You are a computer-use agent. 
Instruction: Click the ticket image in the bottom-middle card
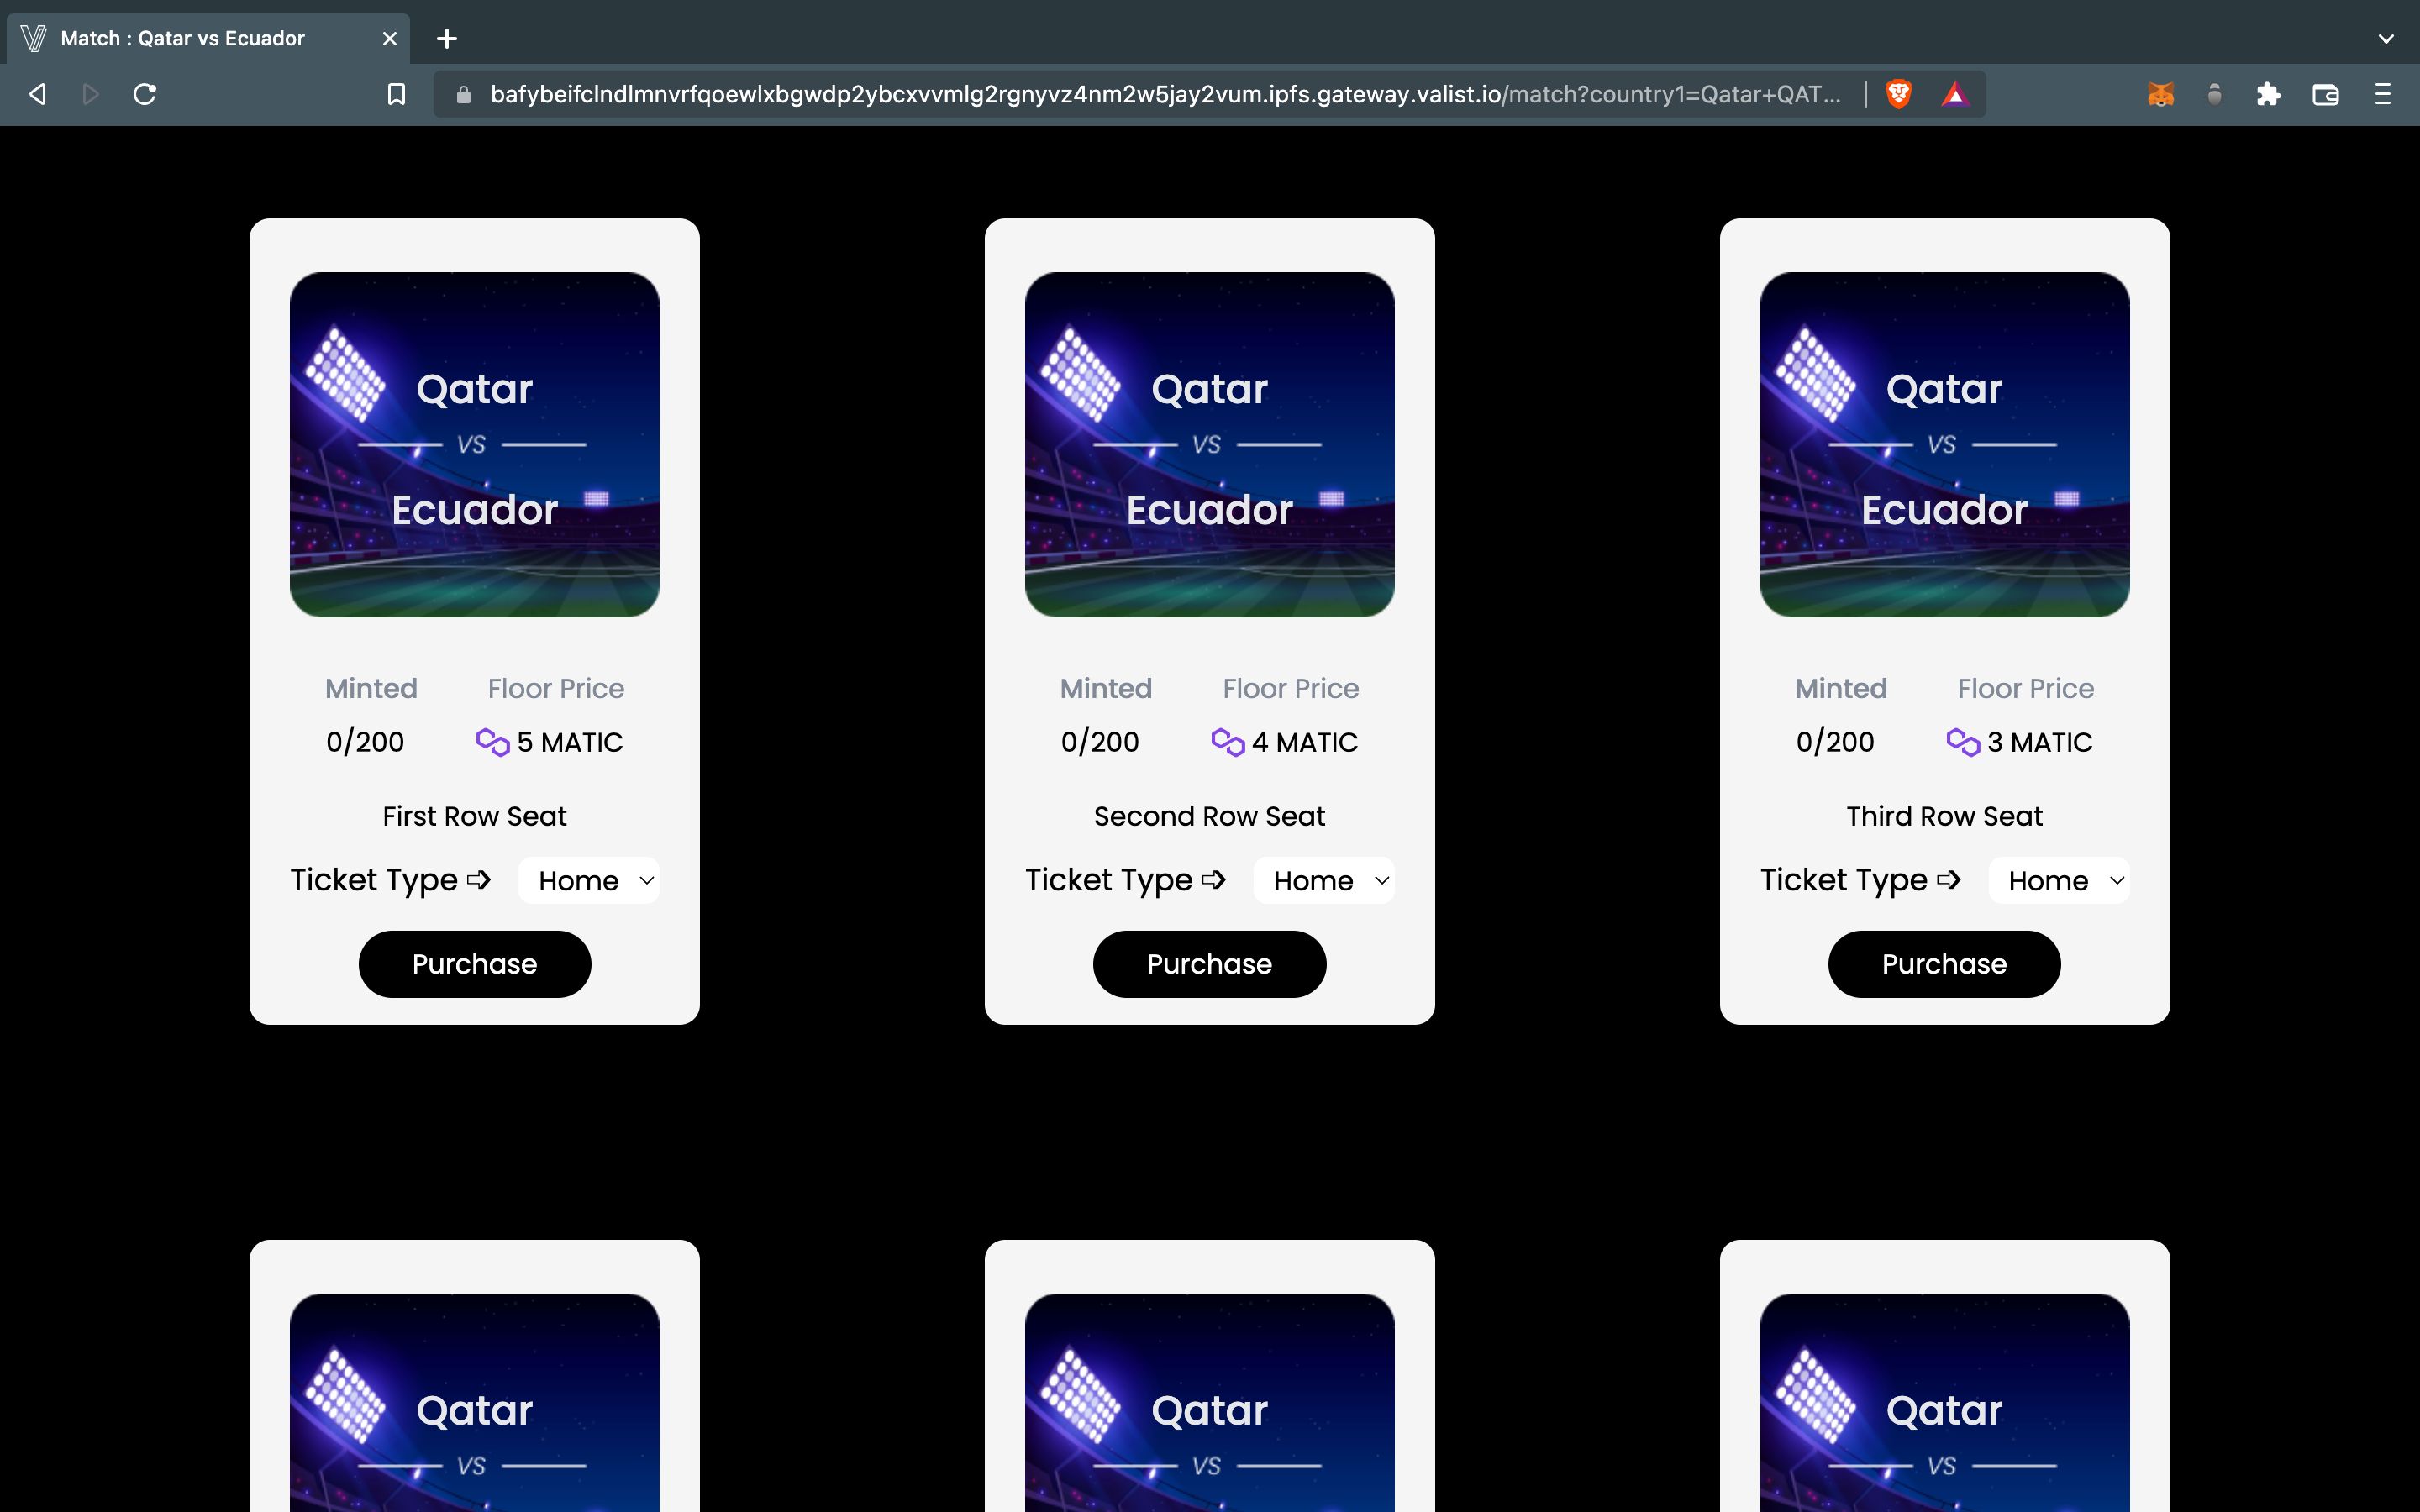coord(1210,1402)
